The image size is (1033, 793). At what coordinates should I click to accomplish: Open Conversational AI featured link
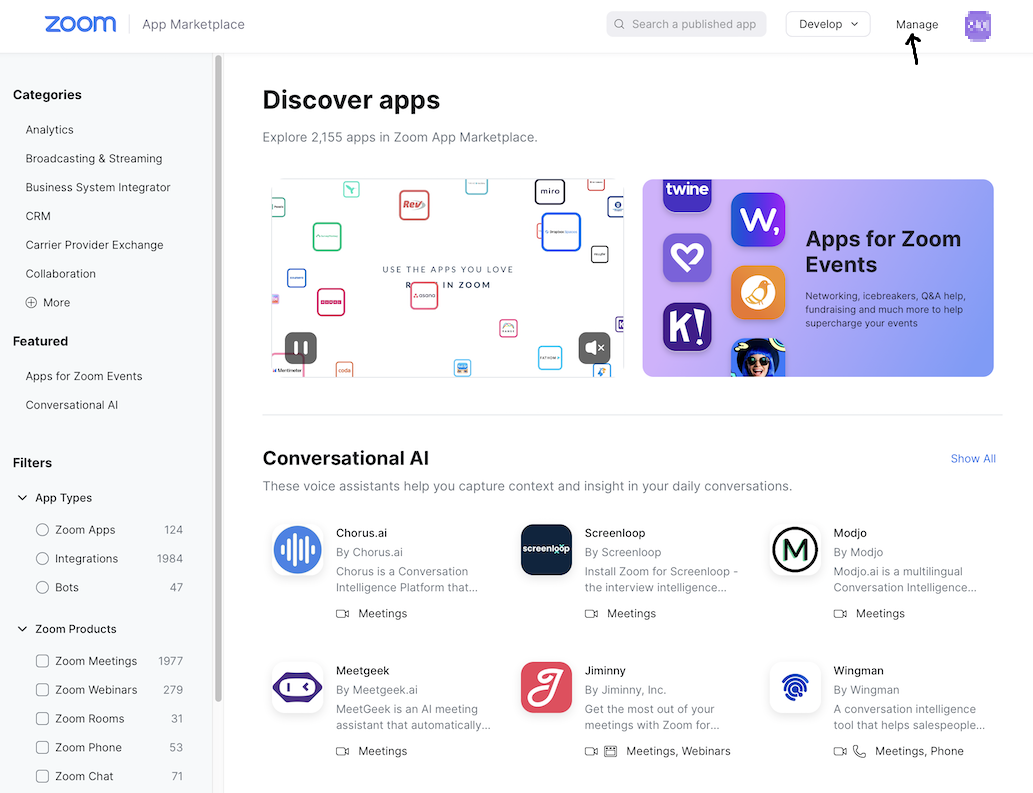(x=72, y=405)
